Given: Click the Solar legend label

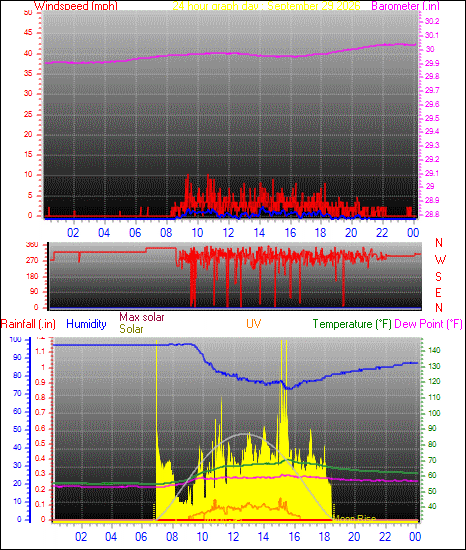Looking at the screenshot, I should [131, 329].
